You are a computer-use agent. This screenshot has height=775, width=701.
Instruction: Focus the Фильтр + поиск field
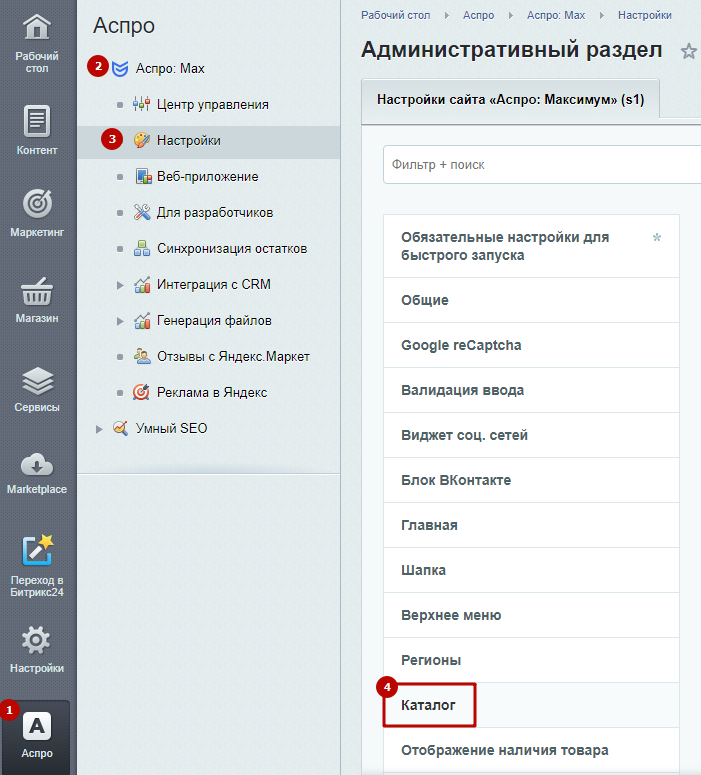(542, 165)
